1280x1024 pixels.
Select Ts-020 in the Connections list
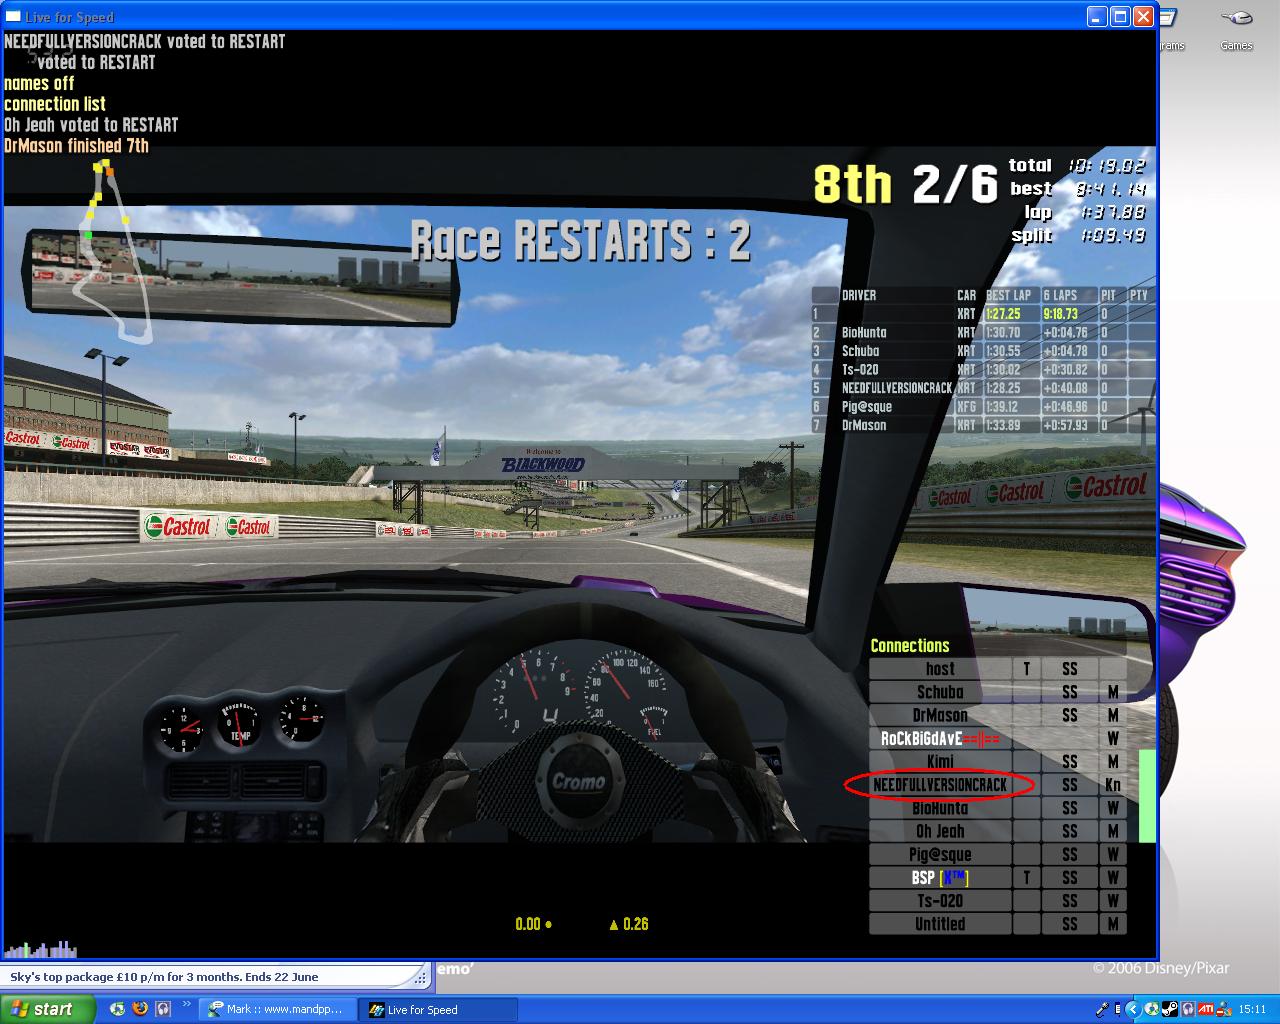[940, 901]
